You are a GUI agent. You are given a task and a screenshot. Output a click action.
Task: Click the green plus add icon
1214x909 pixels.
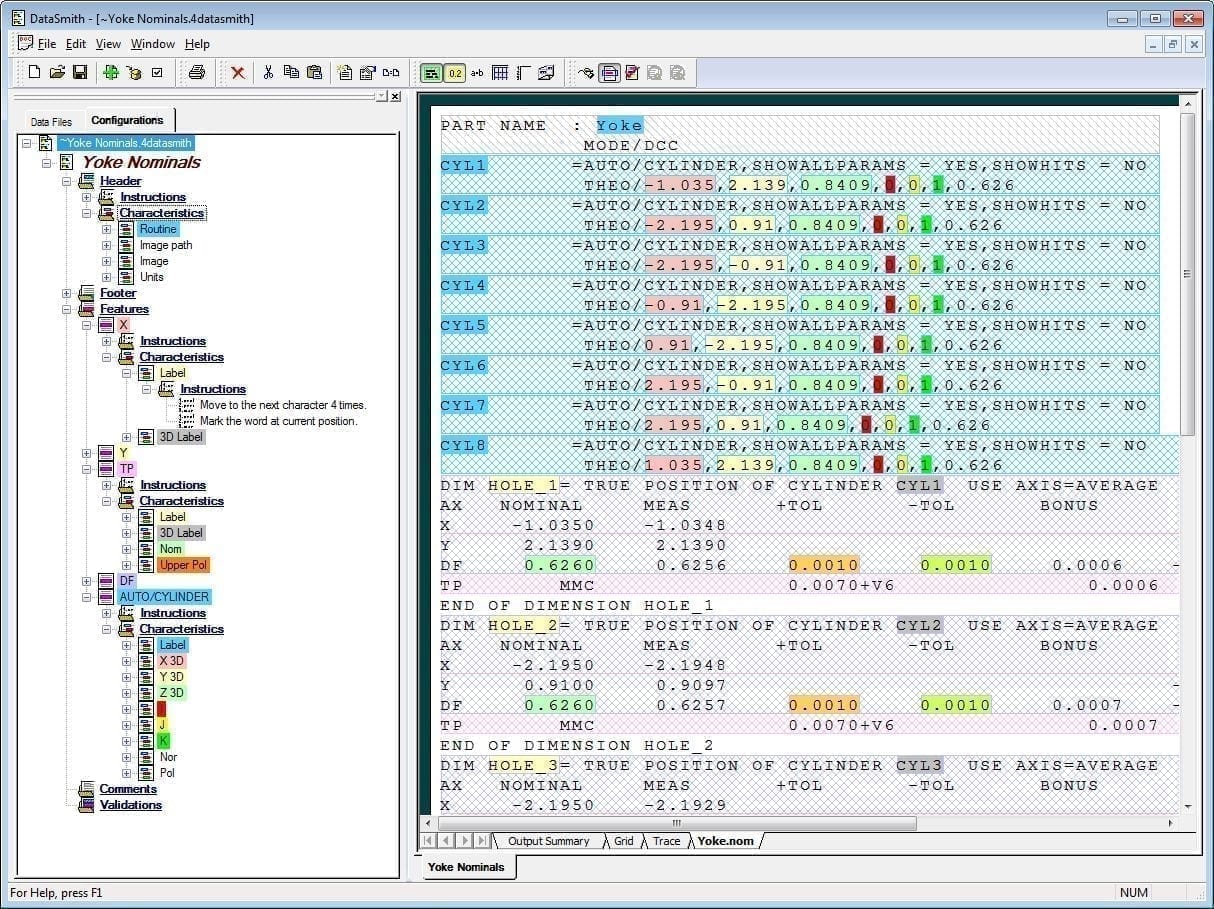coord(111,72)
